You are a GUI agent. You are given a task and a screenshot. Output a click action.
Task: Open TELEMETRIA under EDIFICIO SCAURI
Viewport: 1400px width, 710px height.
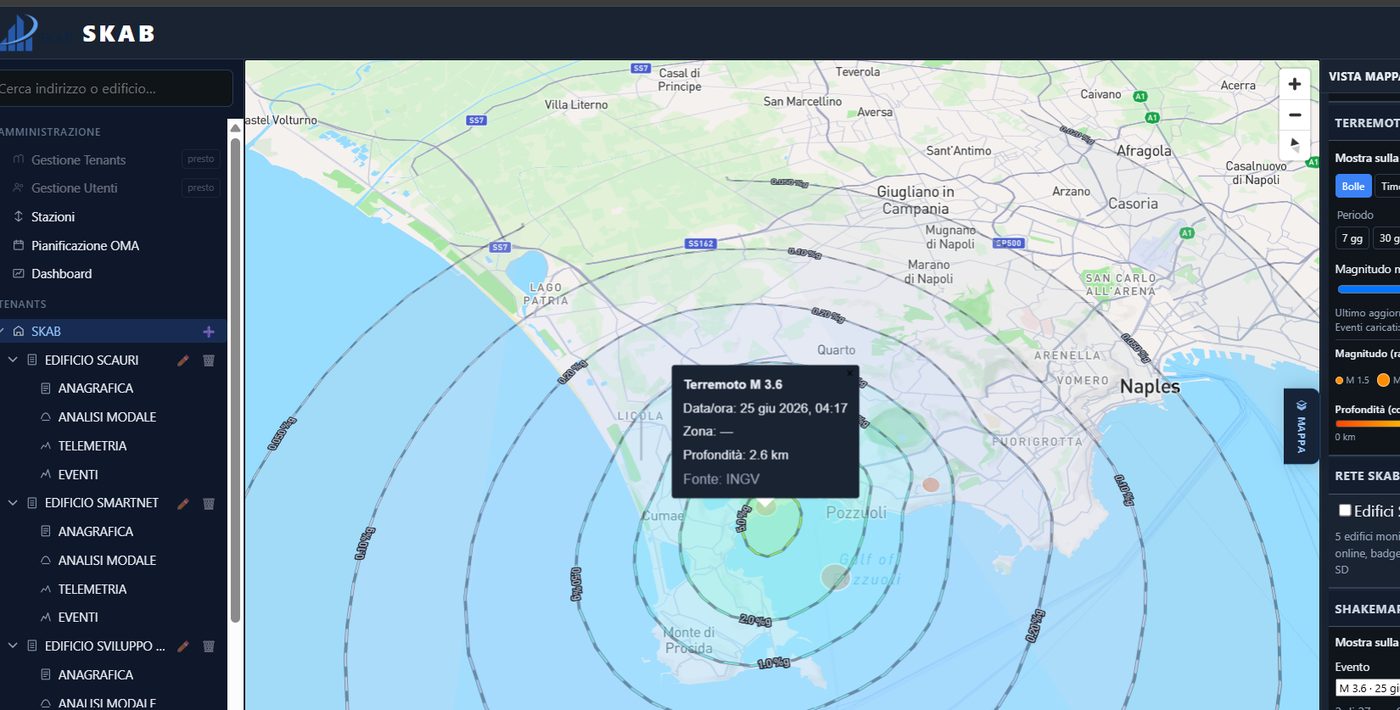(x=92, y=446)
